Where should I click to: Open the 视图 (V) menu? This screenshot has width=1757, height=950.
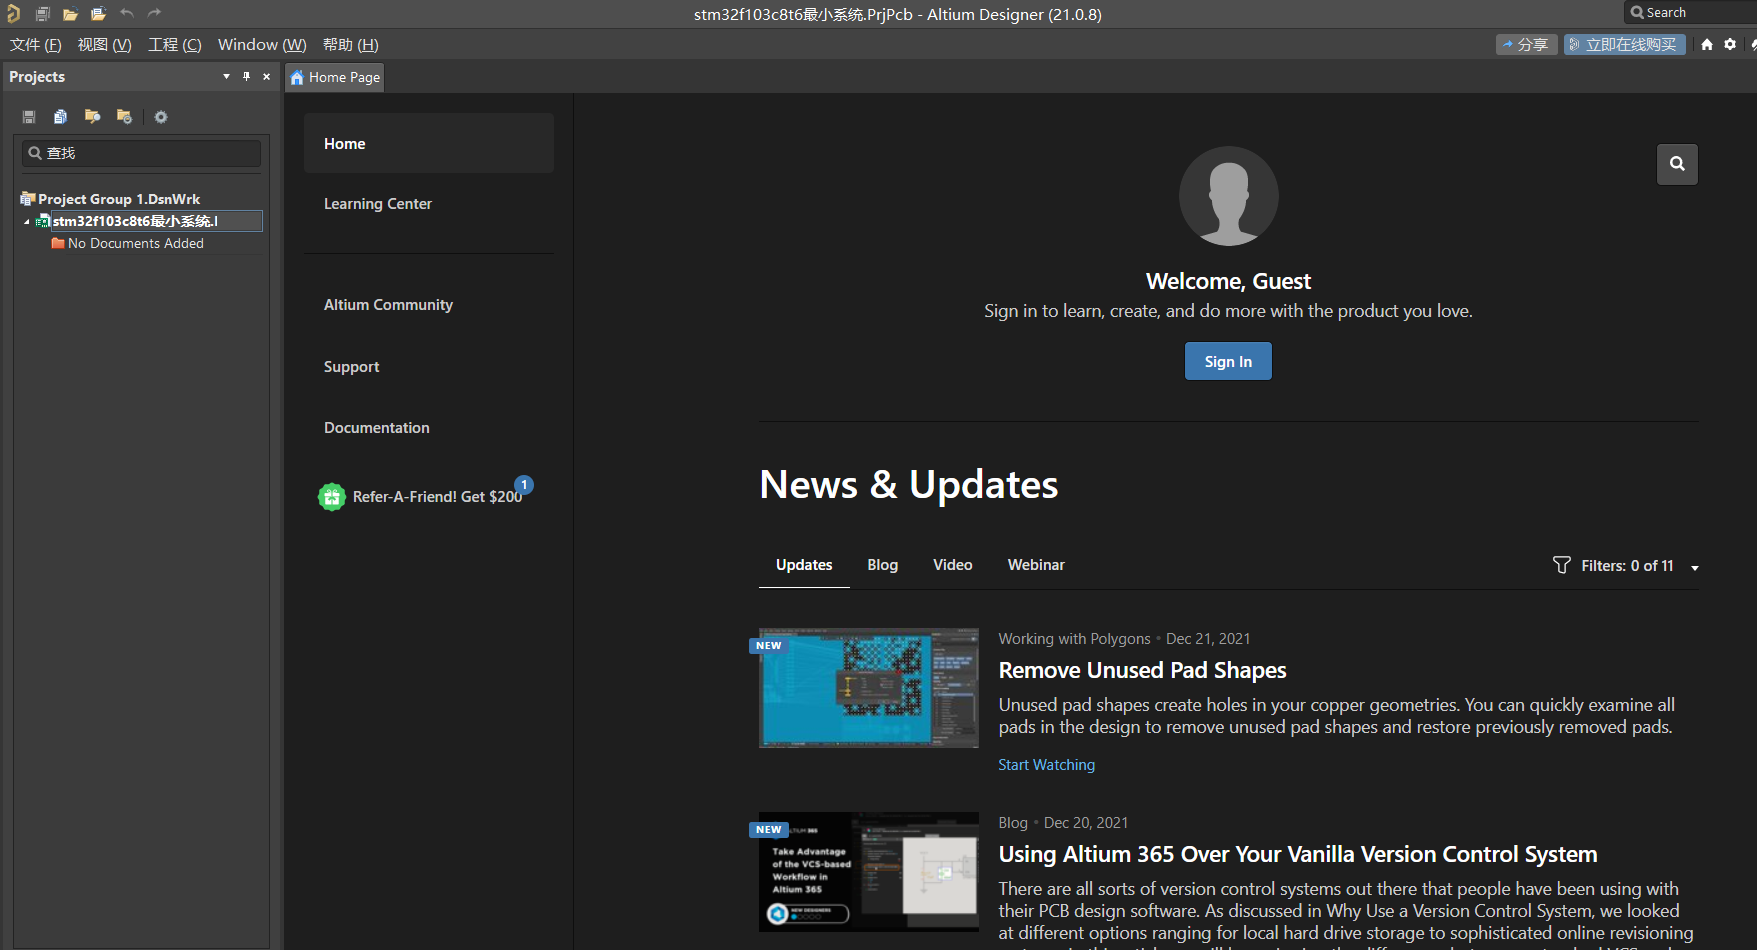pyautogui.click(x=105, y=45)
